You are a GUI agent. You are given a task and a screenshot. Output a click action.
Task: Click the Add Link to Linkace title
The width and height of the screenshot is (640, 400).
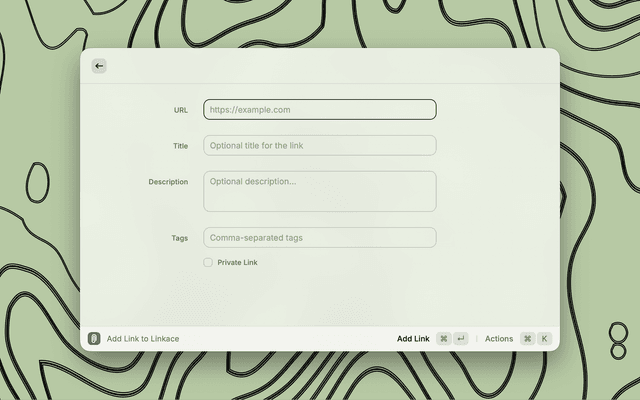click(143, 339)
